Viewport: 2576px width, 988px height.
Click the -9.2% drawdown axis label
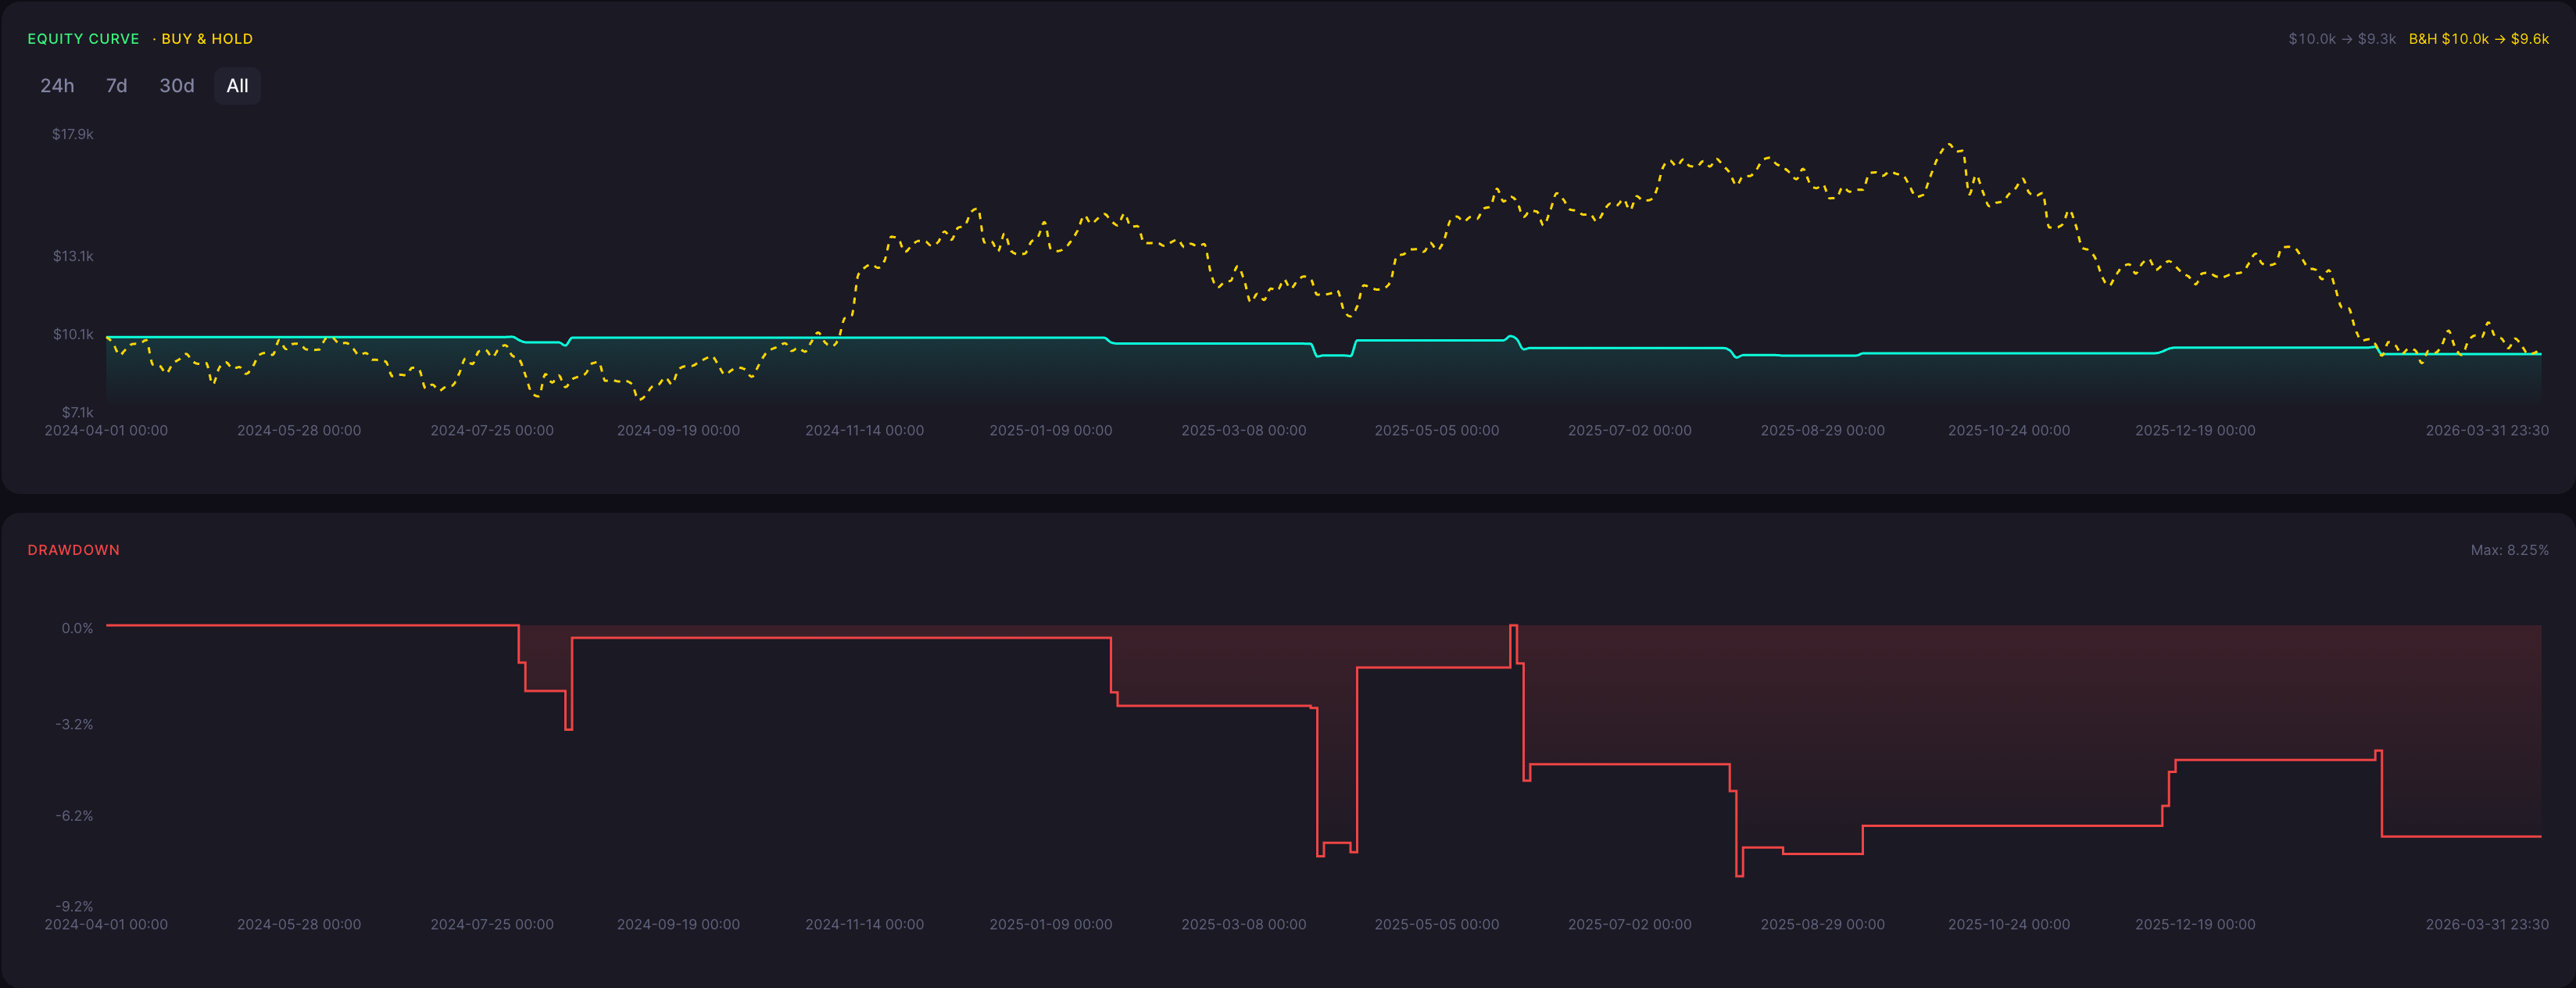(x=74, y=906)
